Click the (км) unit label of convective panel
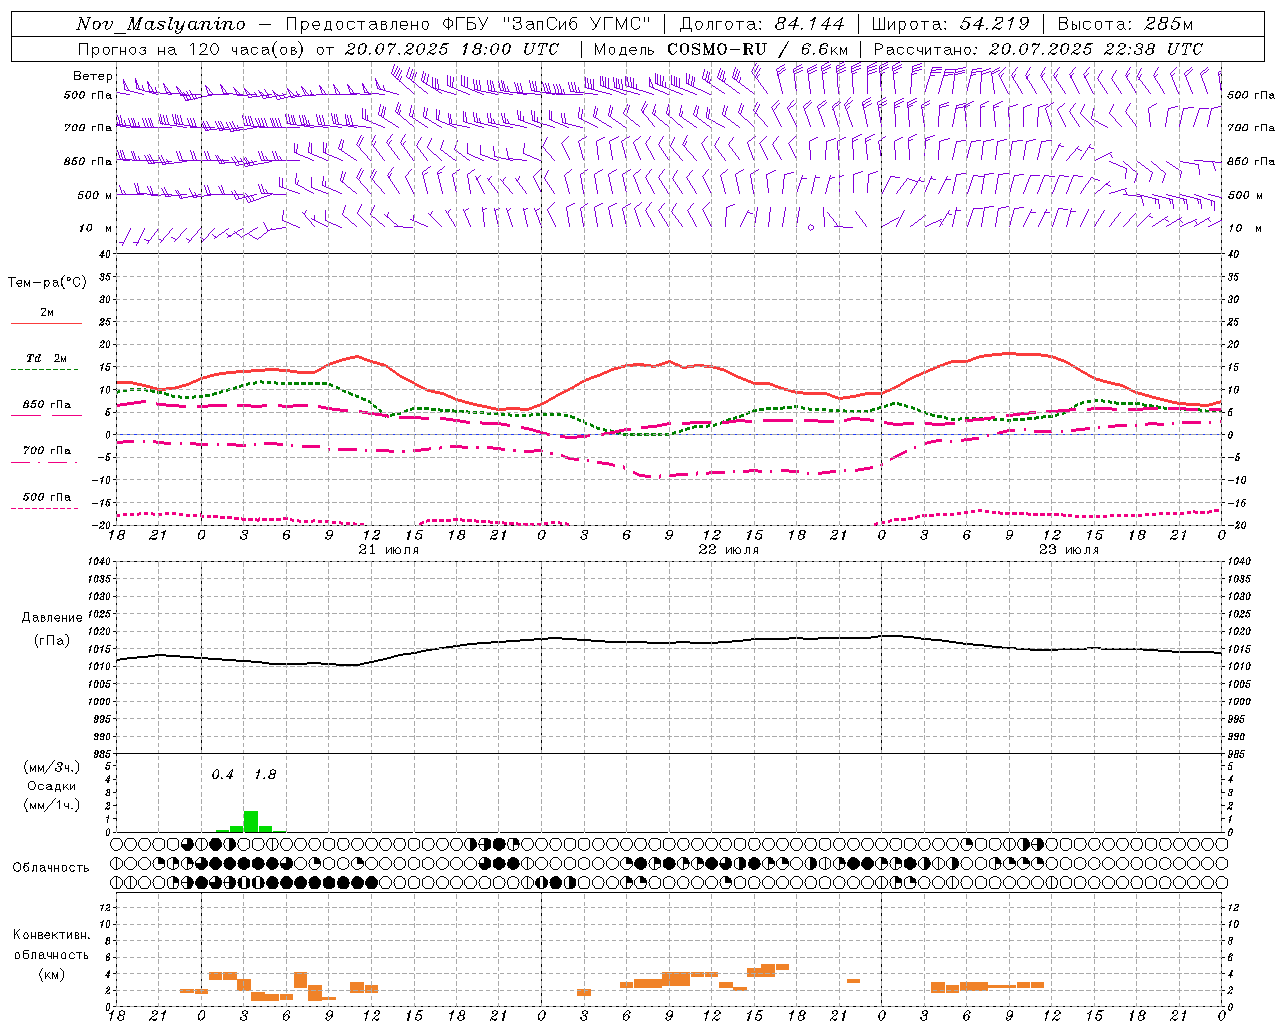Screen dimensions: 1280x1024 coord(52,973)
